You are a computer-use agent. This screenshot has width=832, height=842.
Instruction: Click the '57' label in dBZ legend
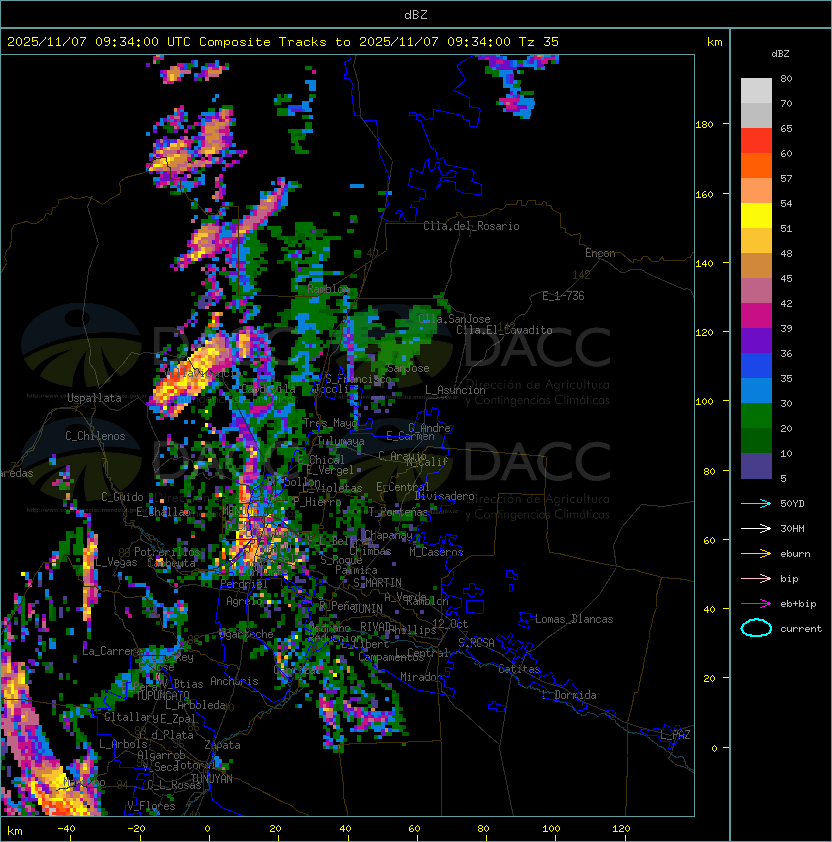tap(786, 178)
